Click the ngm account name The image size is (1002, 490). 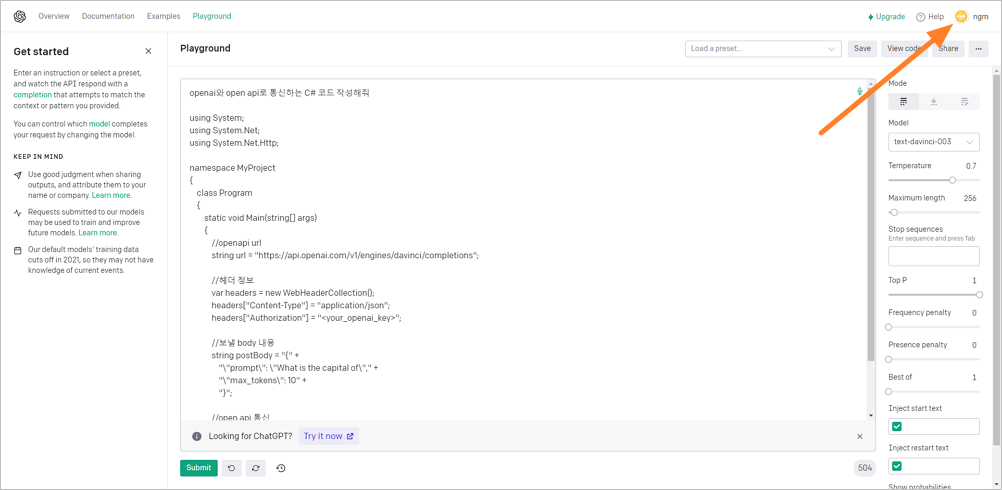pos(980,17)
